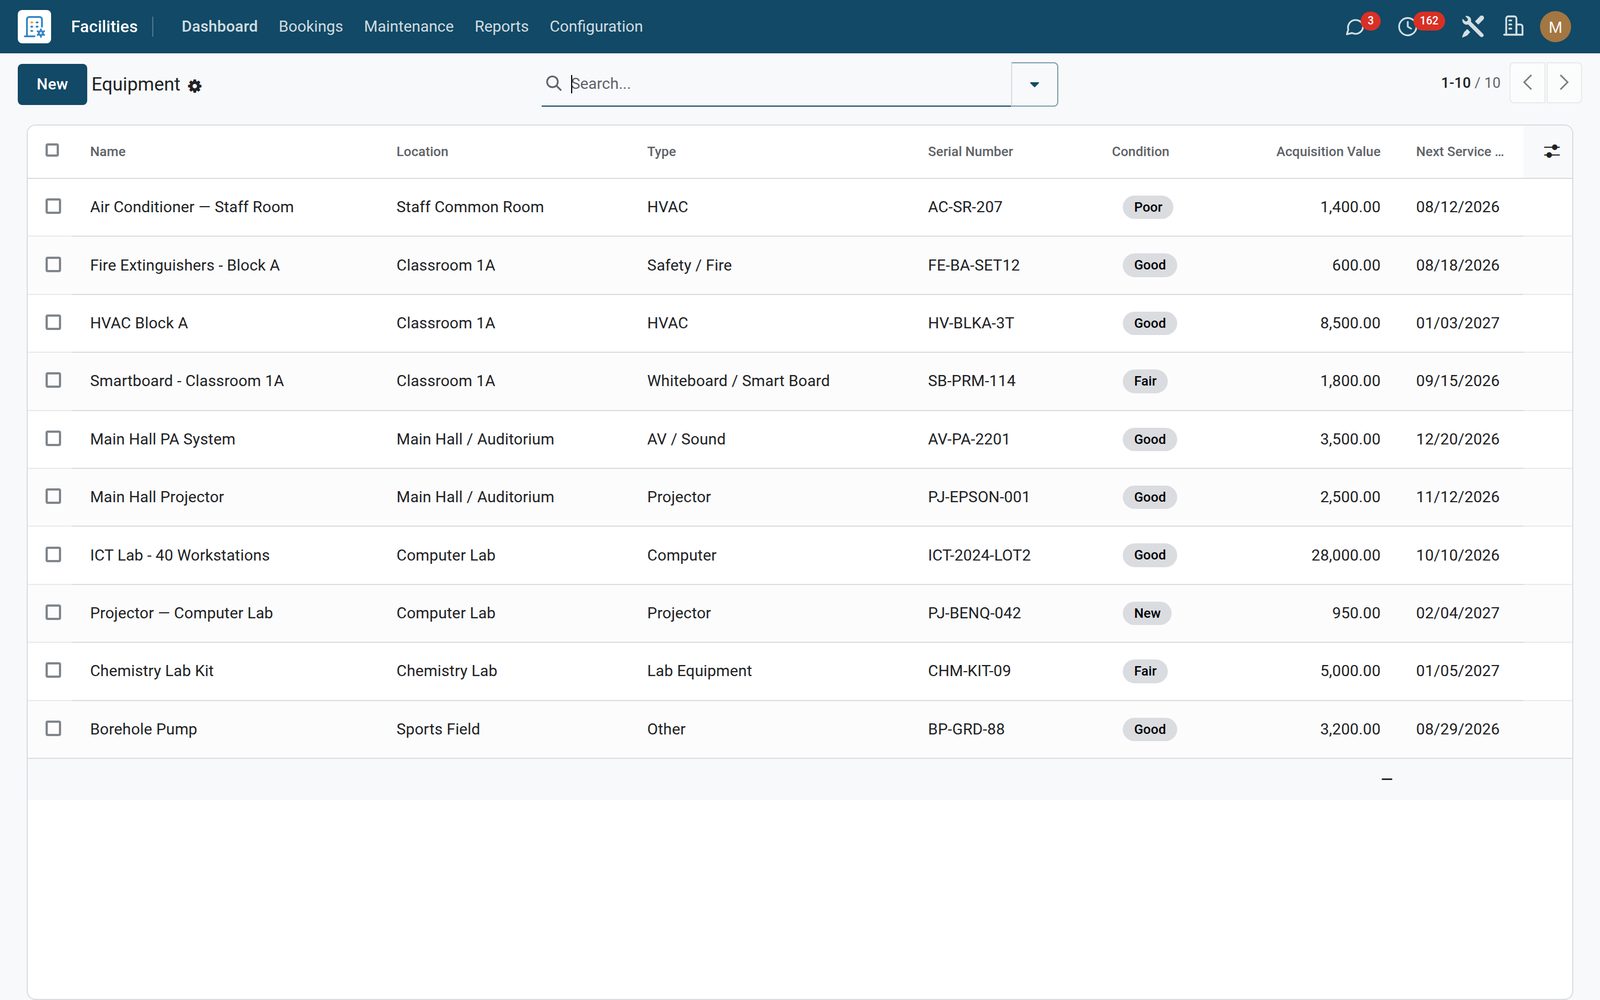The height and width of the screenshot is (1000, 1600).
Task: Open the Maintenance menu
Action: point(408,26)
